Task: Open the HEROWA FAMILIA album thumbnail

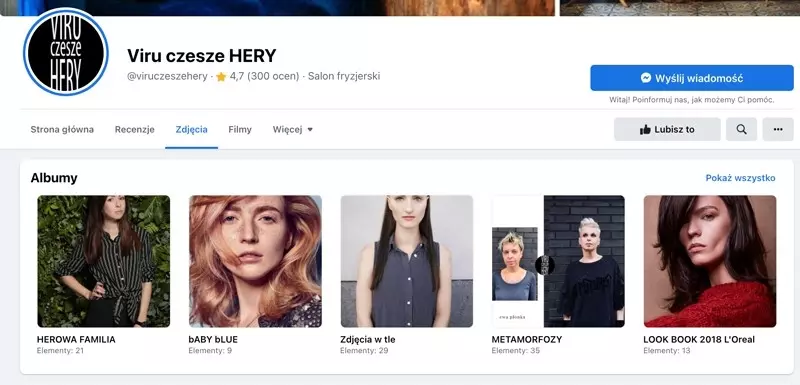Action: point(104,261)
